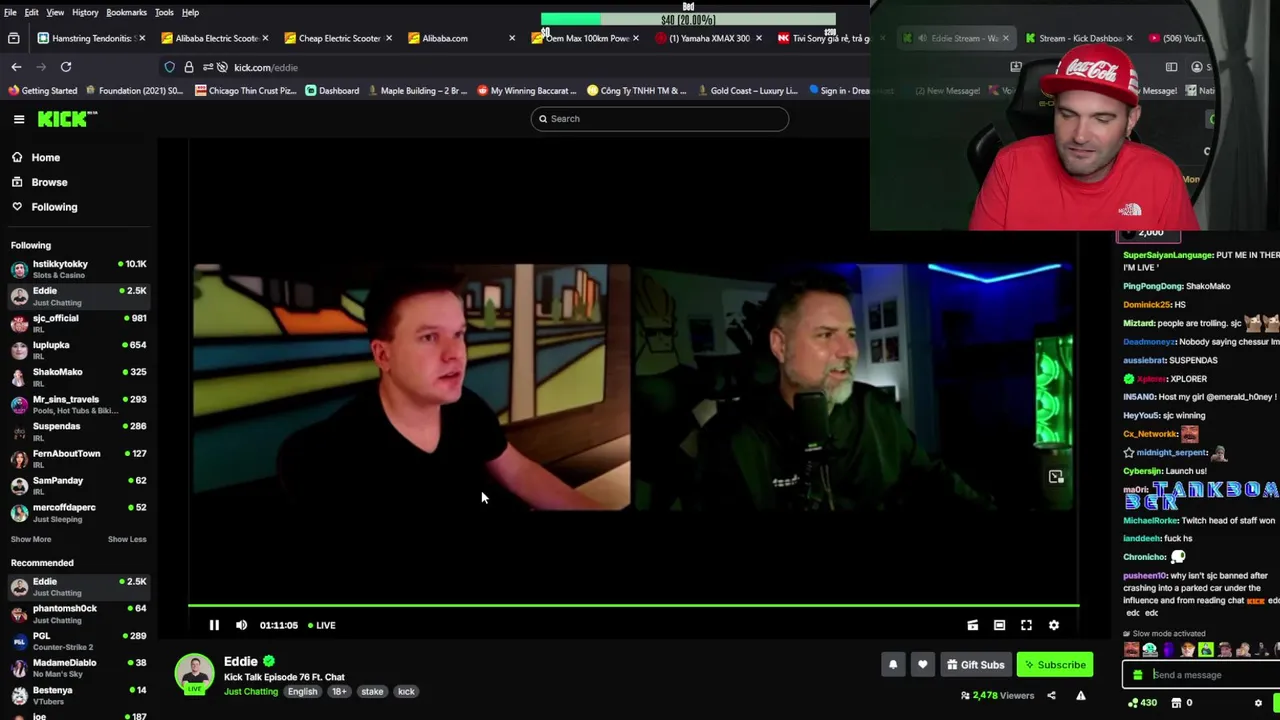1280x720 pixels.
Task: Open the Kick sidebar hamburger menu
Action: pos(19,119)
